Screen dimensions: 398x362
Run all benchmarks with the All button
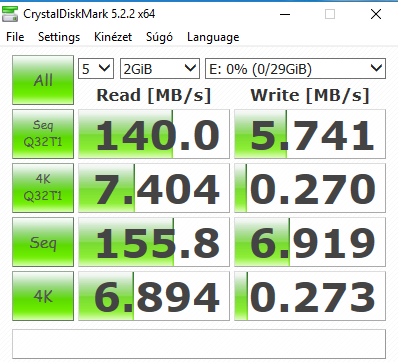click(43, 80)
